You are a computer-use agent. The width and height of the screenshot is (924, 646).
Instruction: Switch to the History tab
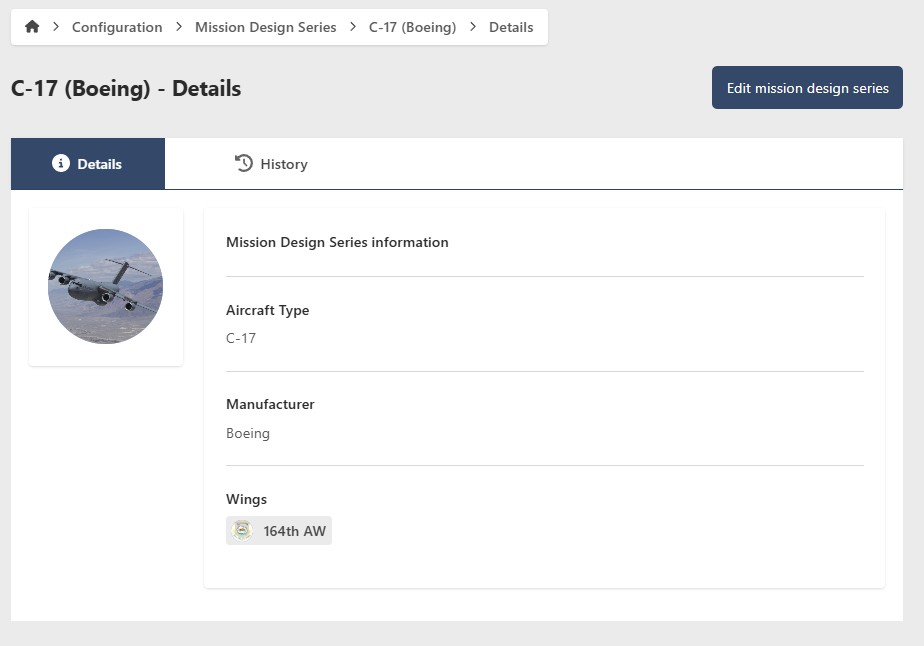tap(271, 163)
